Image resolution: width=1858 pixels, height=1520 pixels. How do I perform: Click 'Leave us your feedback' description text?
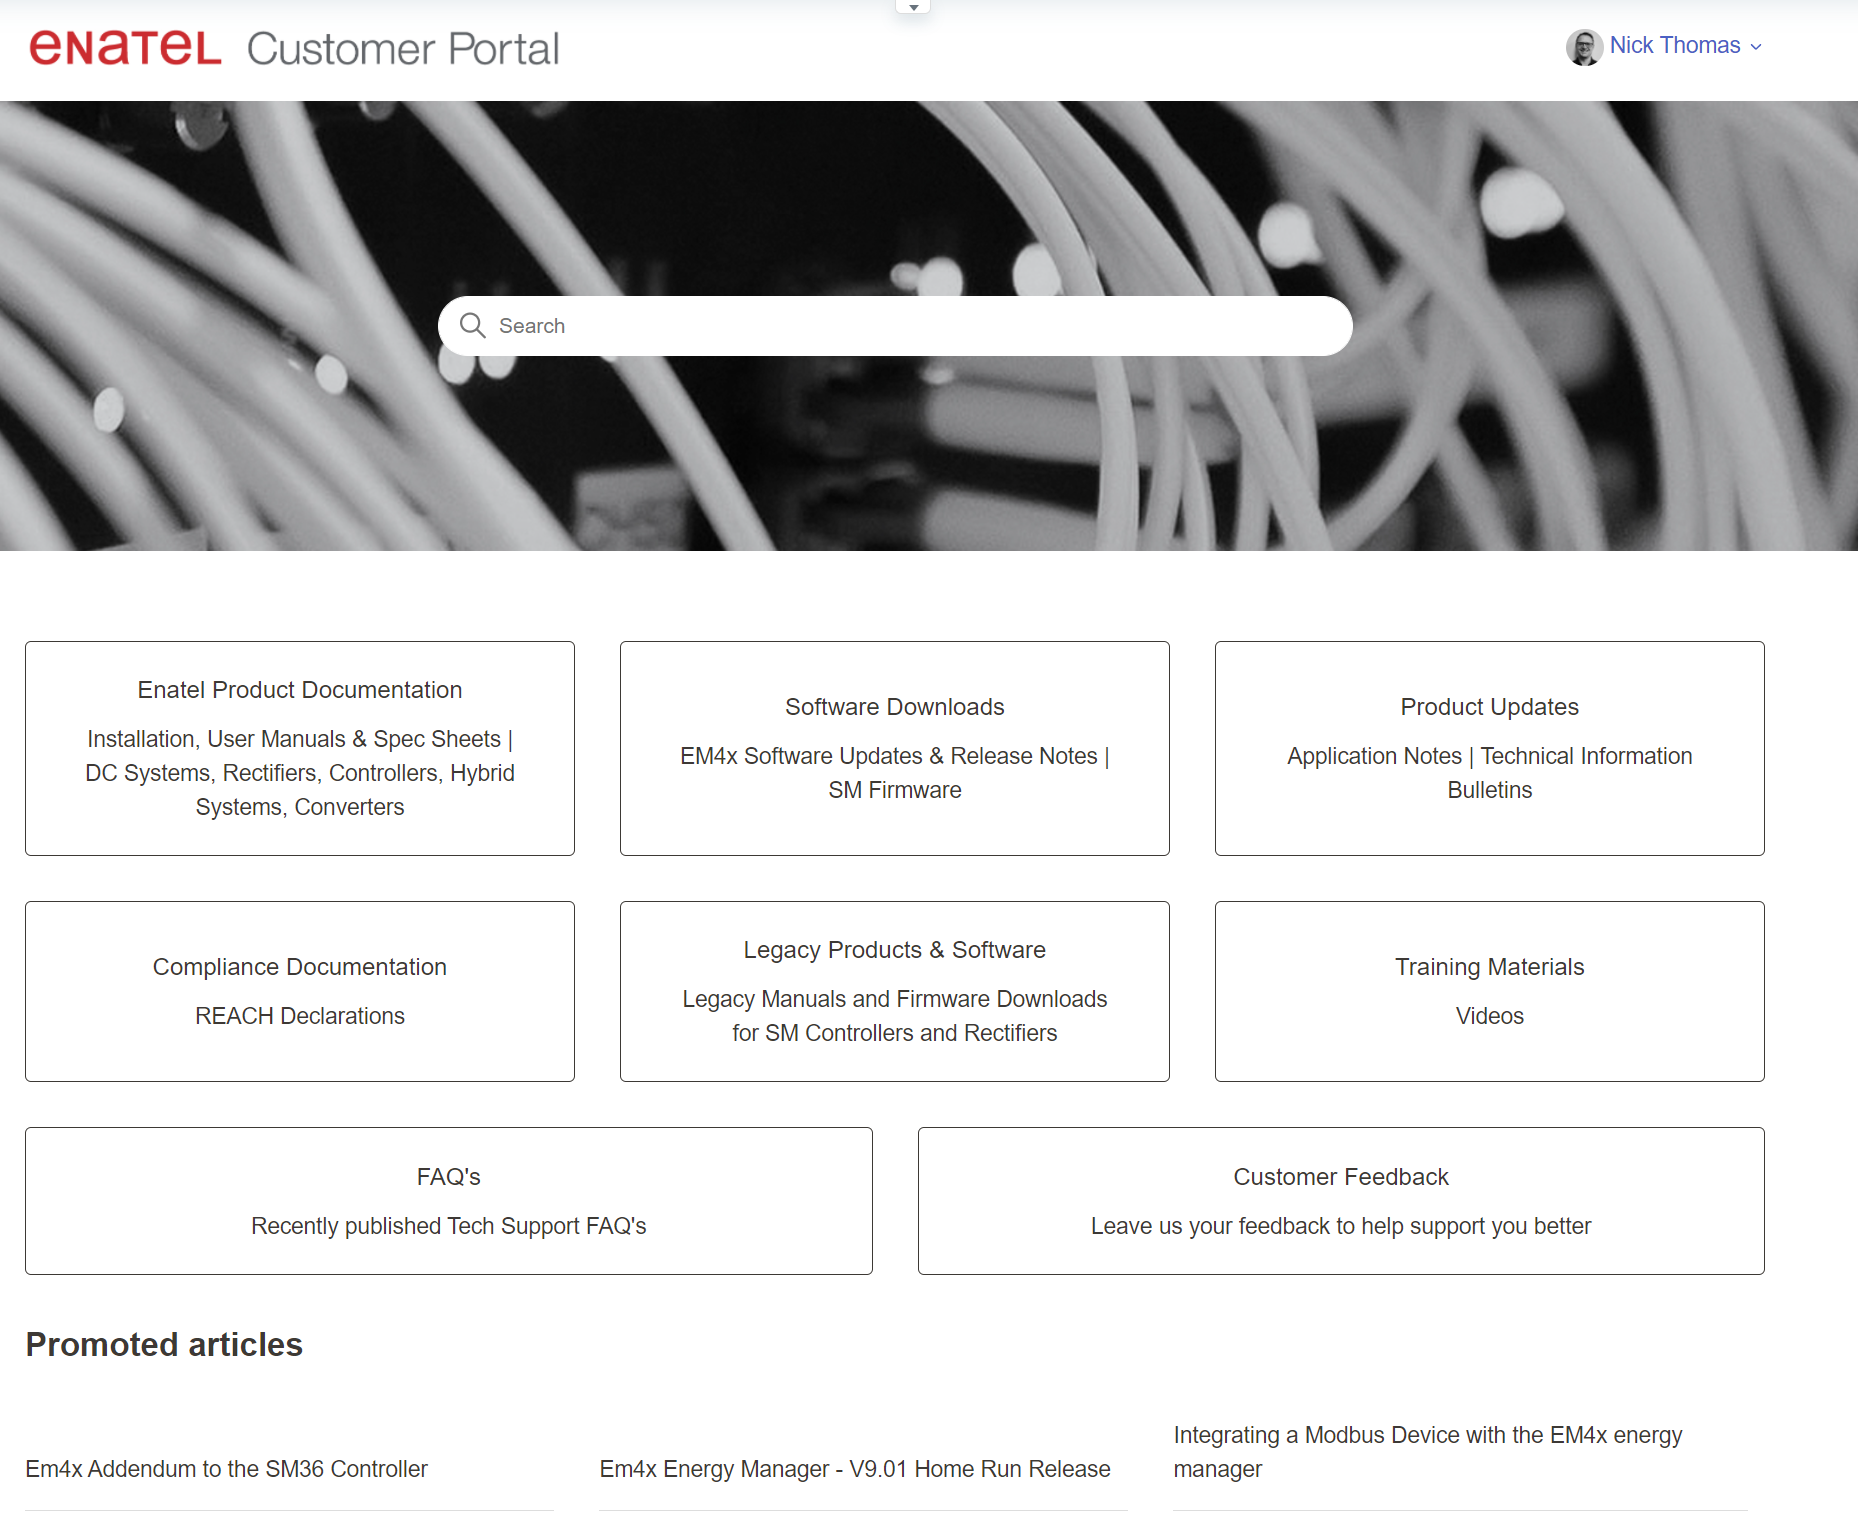[x=1341, y=1226]
